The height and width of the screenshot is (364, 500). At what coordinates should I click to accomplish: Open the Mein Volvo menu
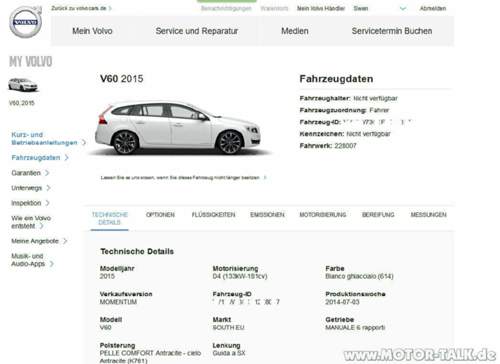point(92,31)
